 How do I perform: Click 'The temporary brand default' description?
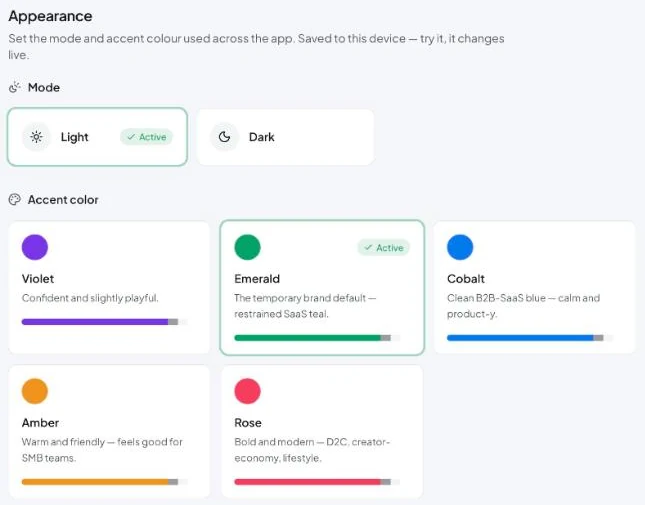point(305,306)
